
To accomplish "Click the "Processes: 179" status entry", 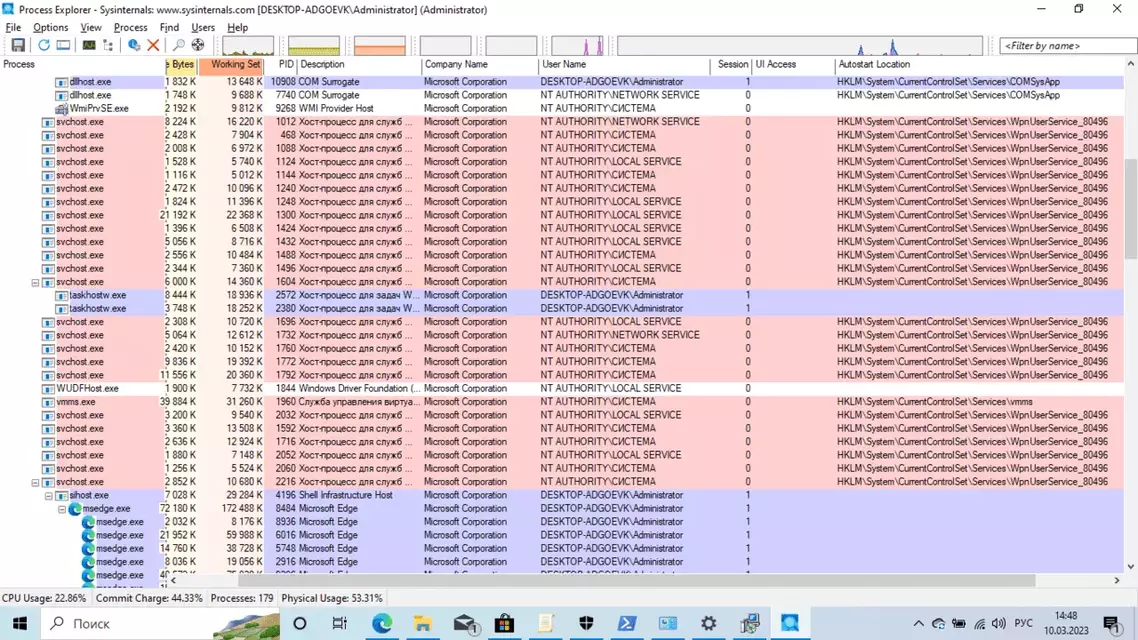I will click(x=242, y=599).
